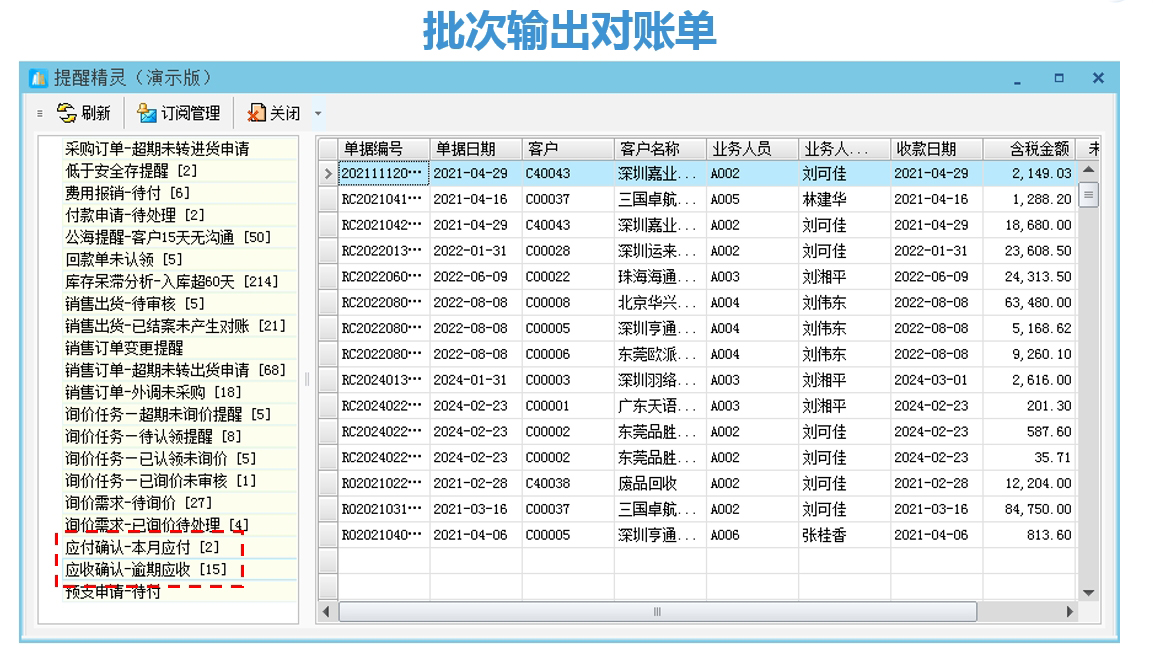Open 订阅管理 subscription management
This screenshot has width=1156, height=668.
(x=179, y=113)
